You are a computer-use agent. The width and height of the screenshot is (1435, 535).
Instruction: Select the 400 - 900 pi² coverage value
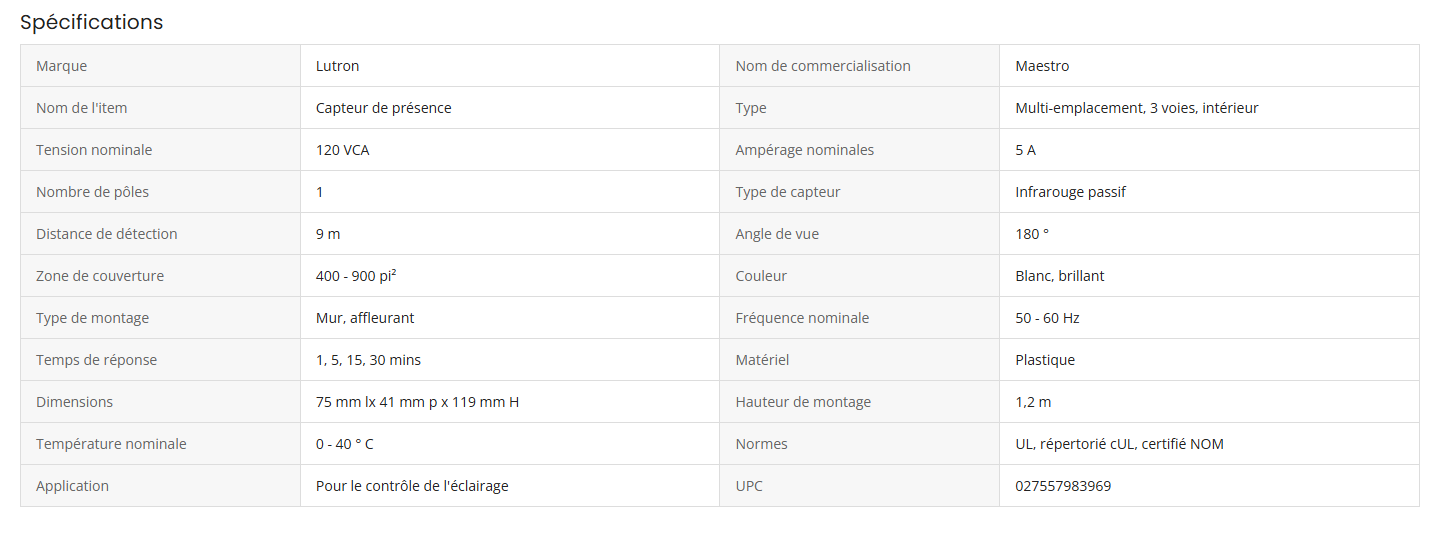[362, 276]
